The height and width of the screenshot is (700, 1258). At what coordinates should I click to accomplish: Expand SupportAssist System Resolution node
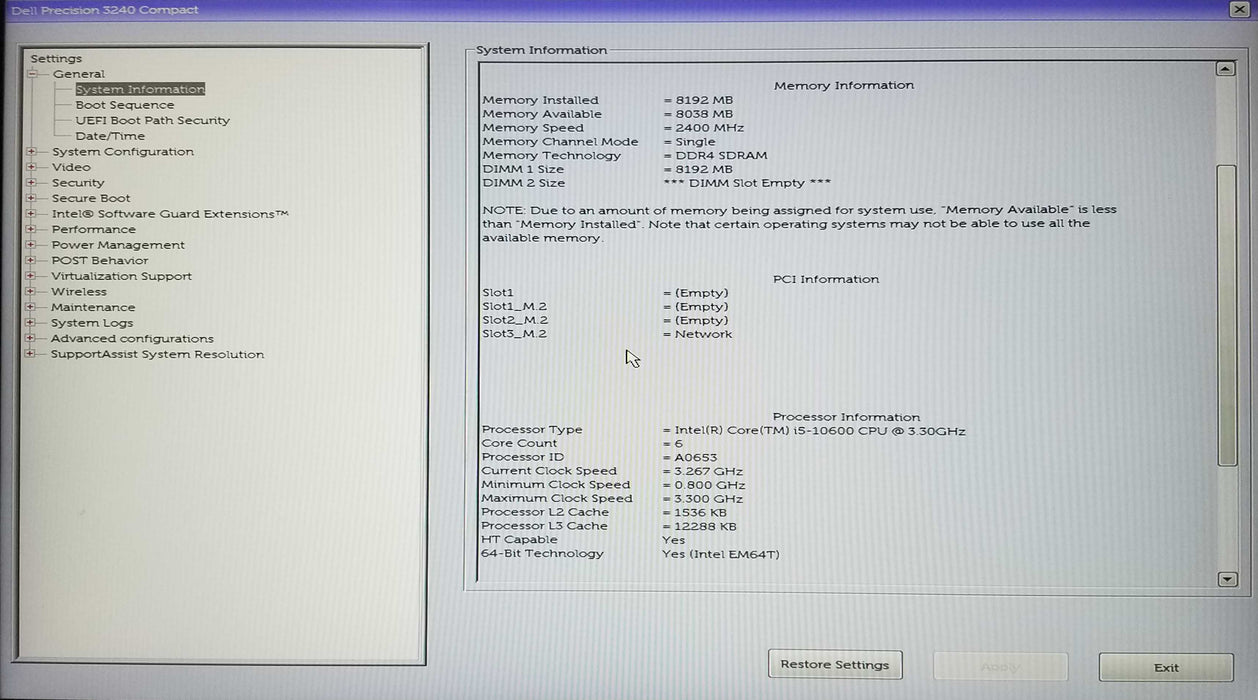coord(32,354)
